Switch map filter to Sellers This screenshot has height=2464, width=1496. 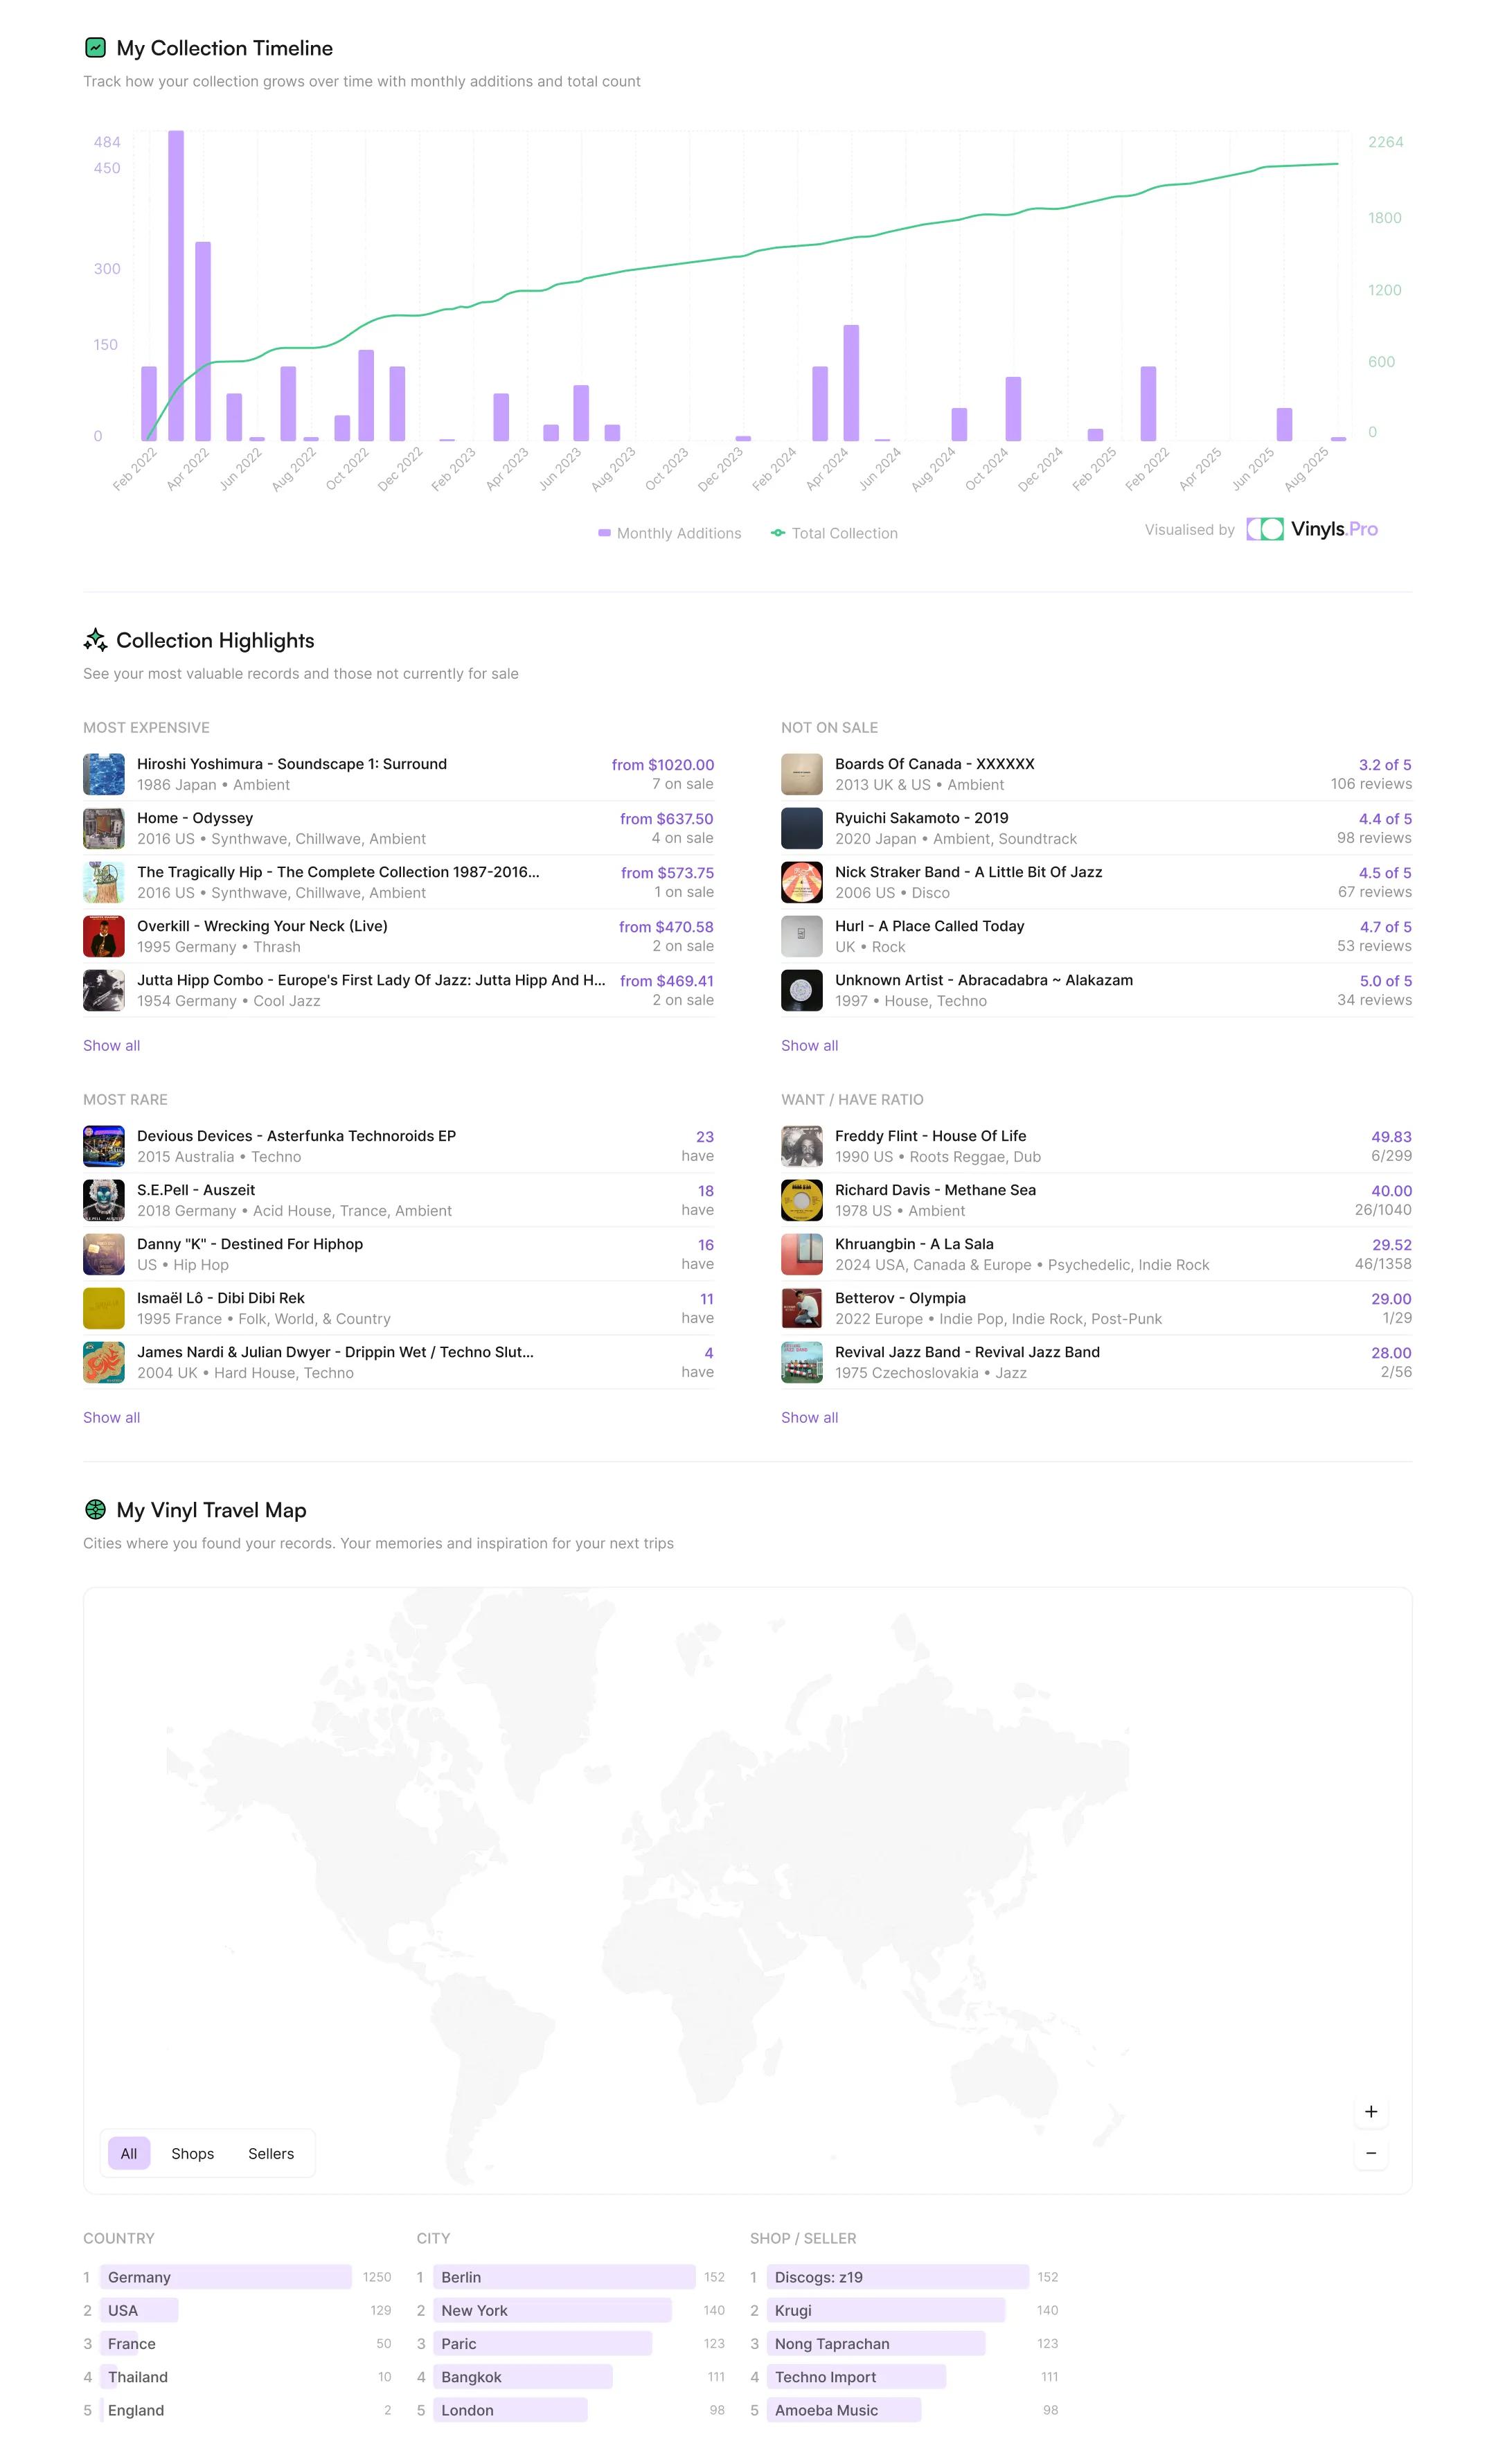(271, 2153)
